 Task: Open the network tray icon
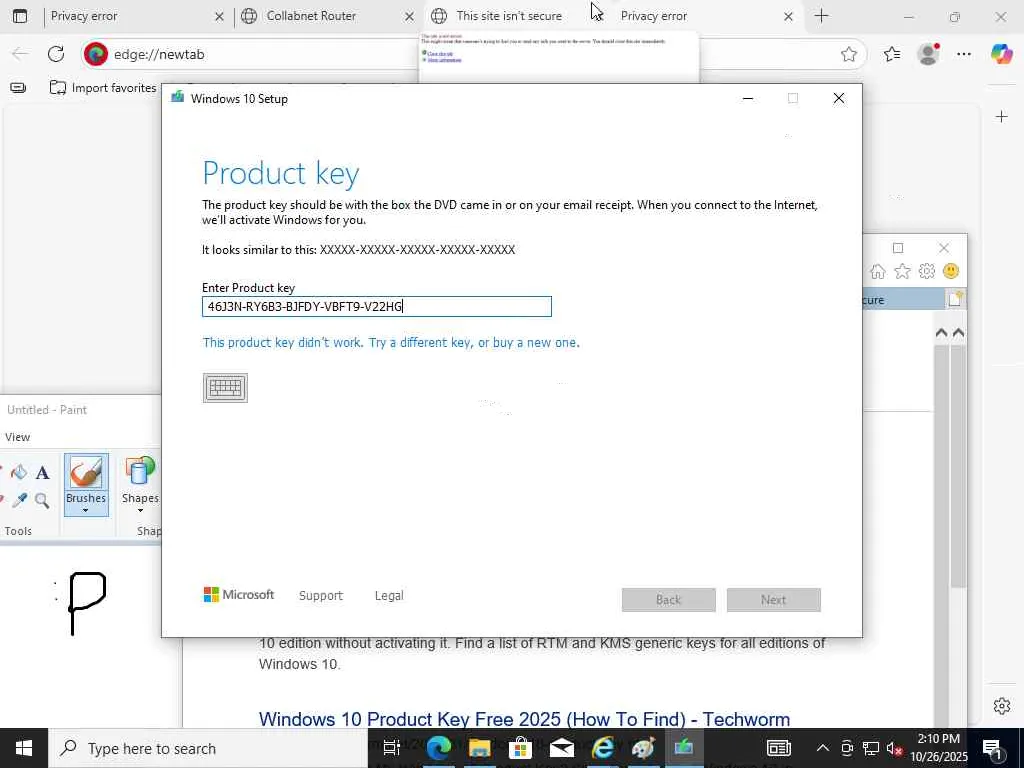click(871, 748)
